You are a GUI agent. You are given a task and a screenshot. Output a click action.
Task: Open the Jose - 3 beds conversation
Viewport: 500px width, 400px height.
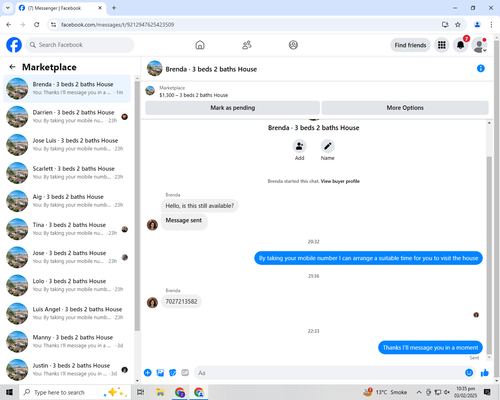pyautogui.click(x=67, y=257)
